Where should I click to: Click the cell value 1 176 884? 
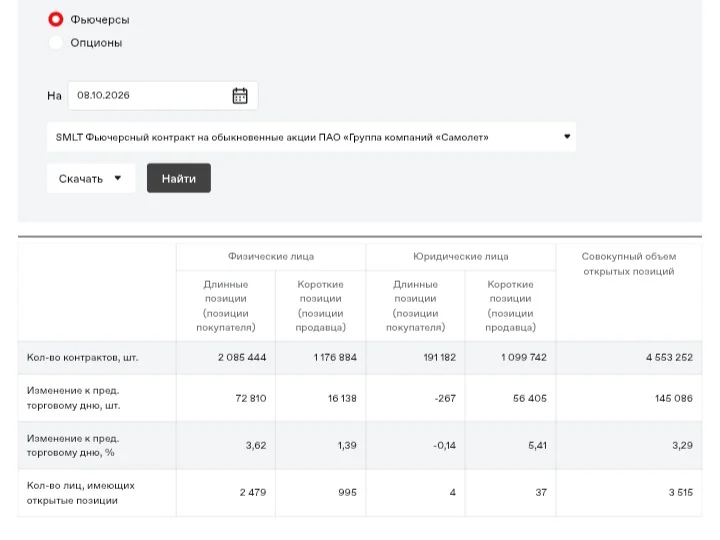tap(335, 357)
